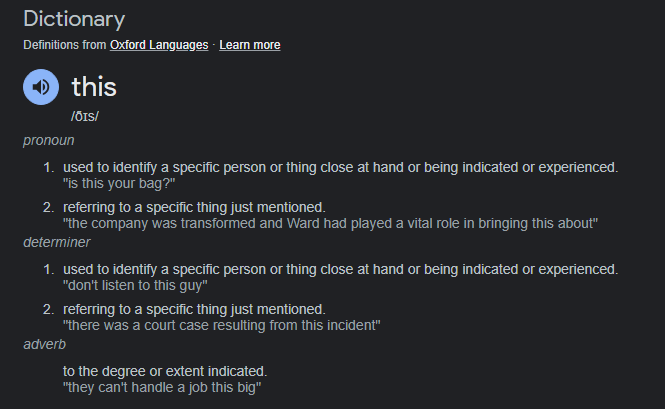Select the headword 'this'
The image size is (665, 409).
(x=94, y=87)
